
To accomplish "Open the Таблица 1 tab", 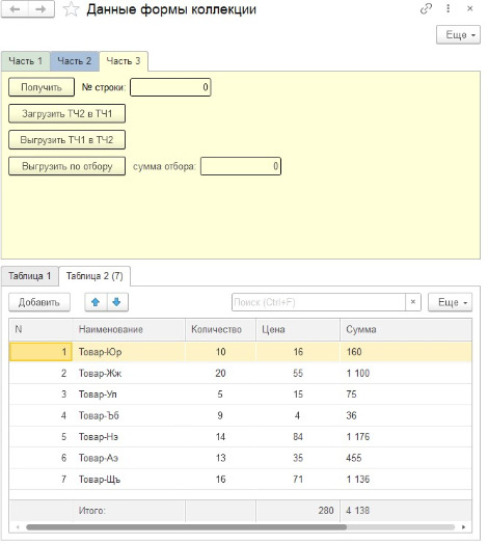I will pos(30,276).
